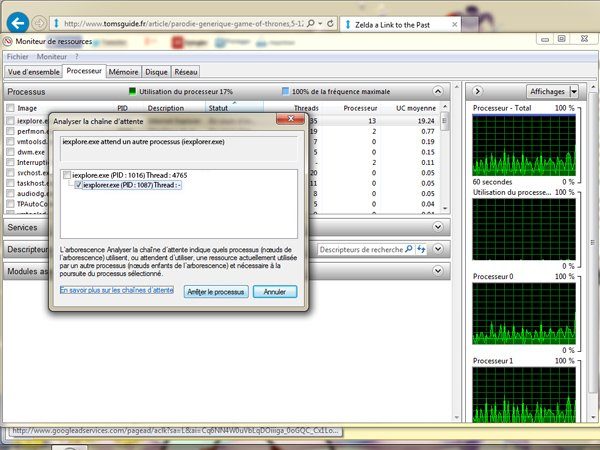This screenshot has height=450, width=600.
Task: Click the address bar URL field
Action: [x=183, y=24]
